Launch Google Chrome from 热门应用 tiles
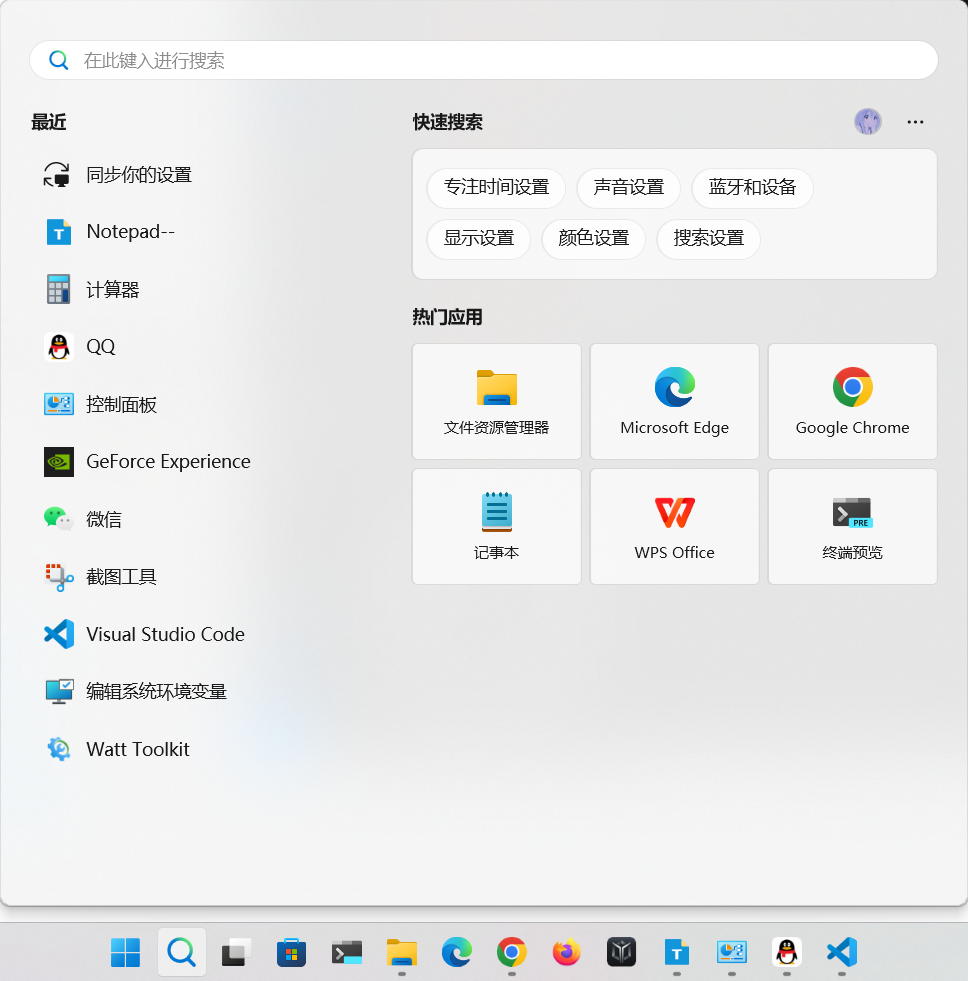 tap(852, 401)
